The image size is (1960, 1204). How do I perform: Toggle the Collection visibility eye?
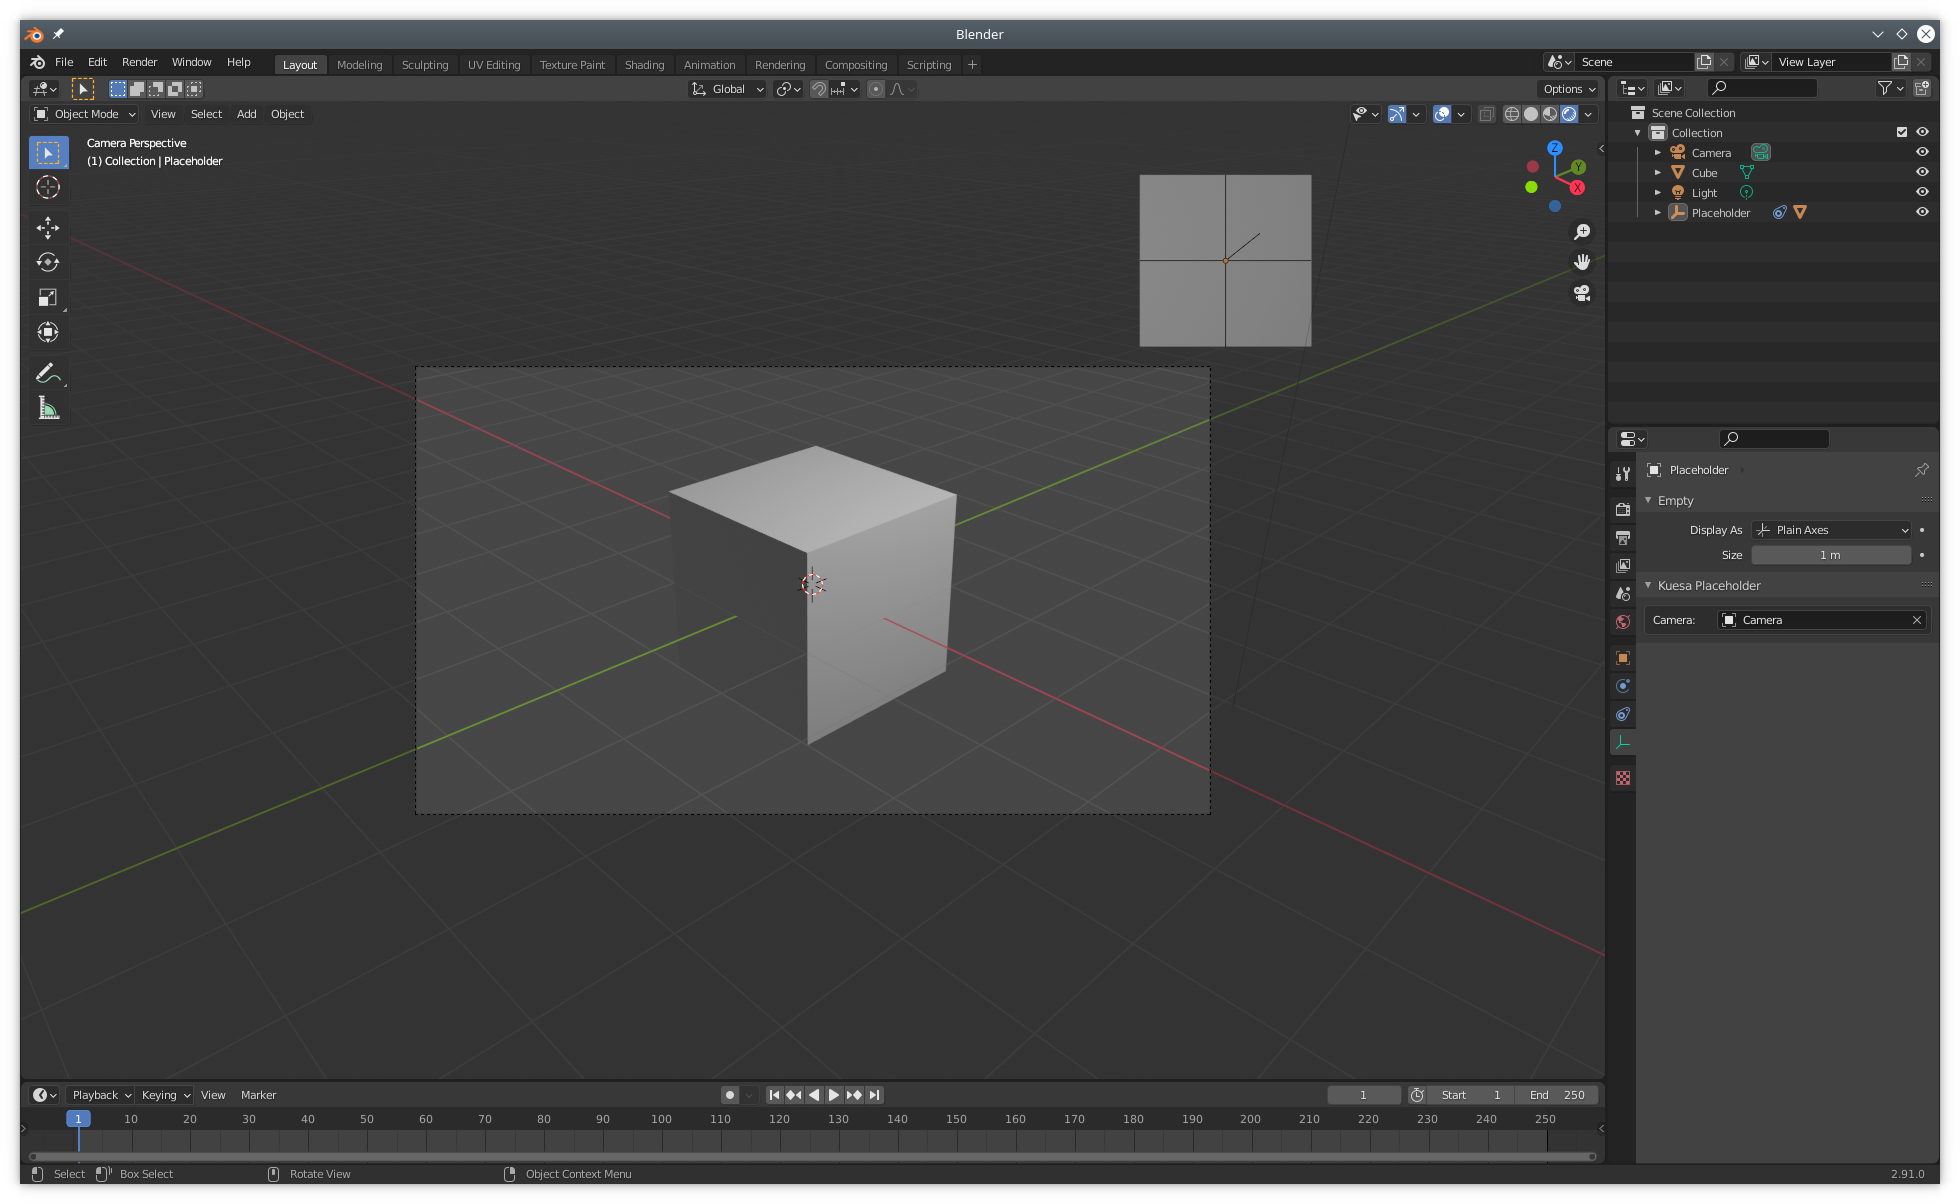coord(1922,132)
